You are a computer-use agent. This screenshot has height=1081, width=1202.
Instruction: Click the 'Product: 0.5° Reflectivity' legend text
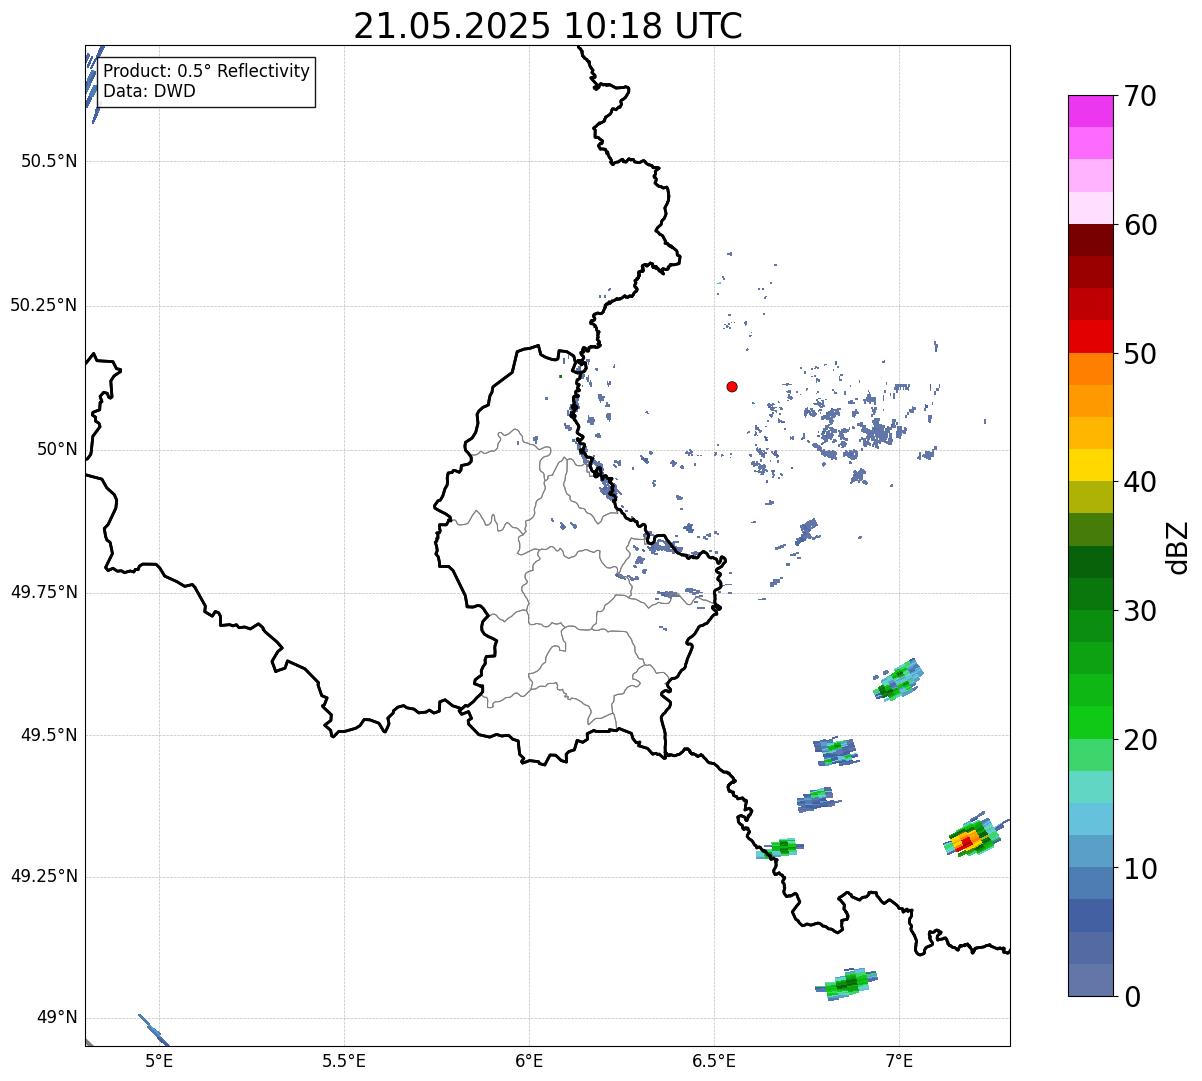coord(207,71)
